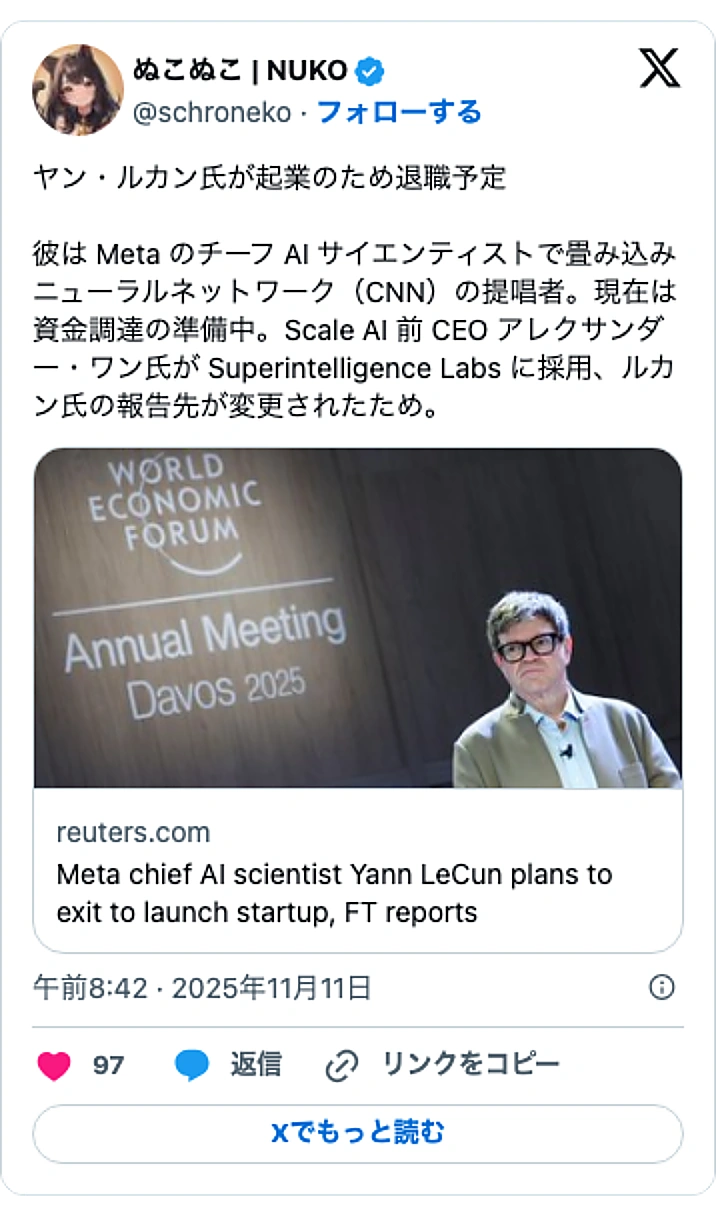
Task: Open the profile avatar of ぬこぬこ
Action: pyautogui.click(x=75, y=85)
